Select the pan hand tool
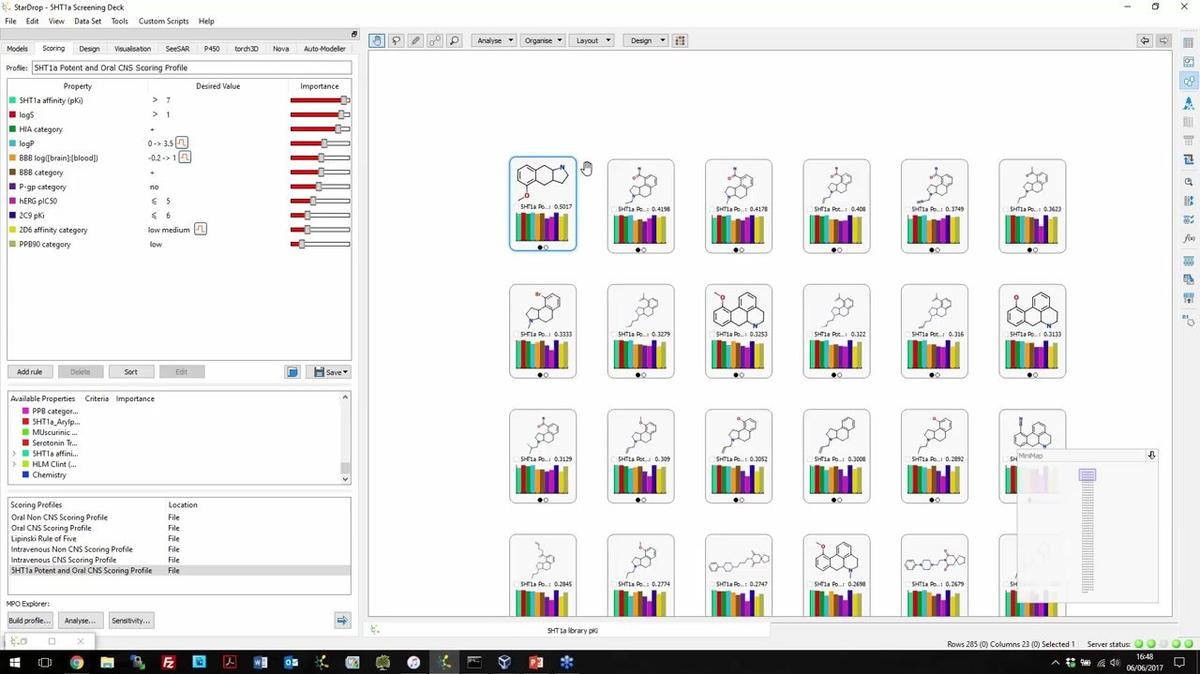 tap(377, 40)
